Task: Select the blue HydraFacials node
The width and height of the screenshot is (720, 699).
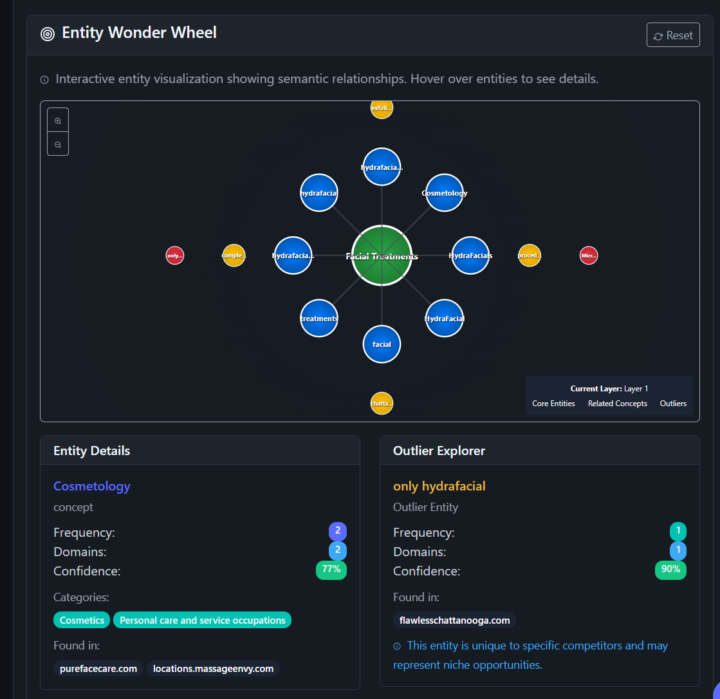Action: pyautogui.click(x=470, y=256)
